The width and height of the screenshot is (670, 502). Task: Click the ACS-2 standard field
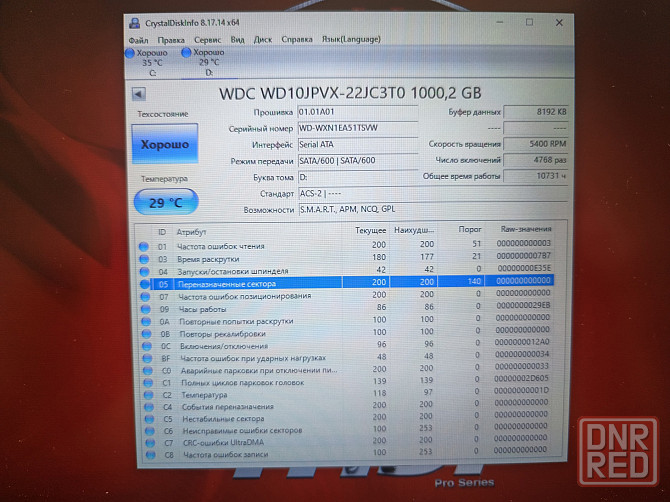point(433,194)
